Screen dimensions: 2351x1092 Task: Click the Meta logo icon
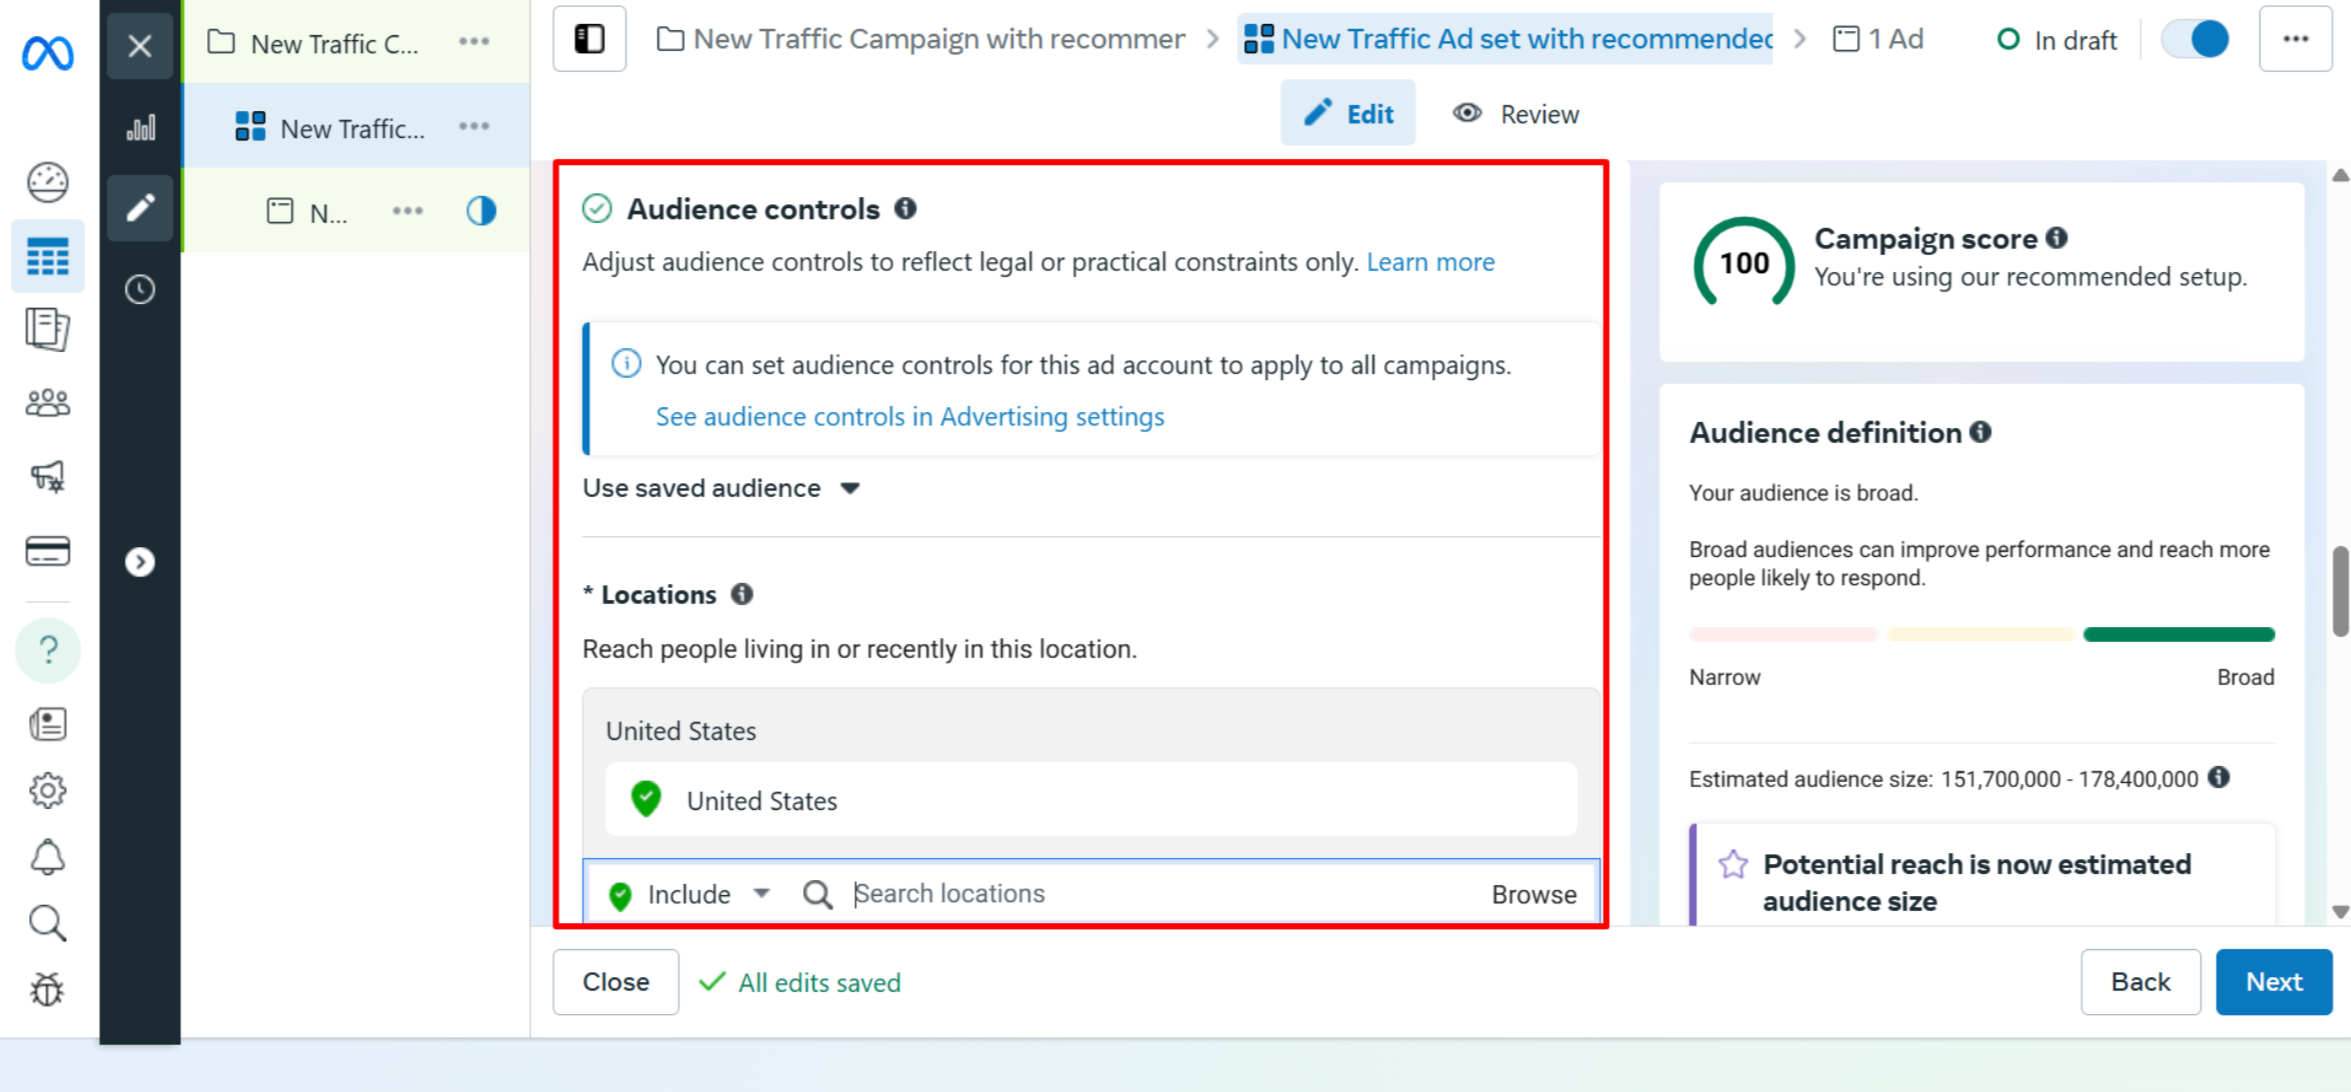(x=47, y=51)
